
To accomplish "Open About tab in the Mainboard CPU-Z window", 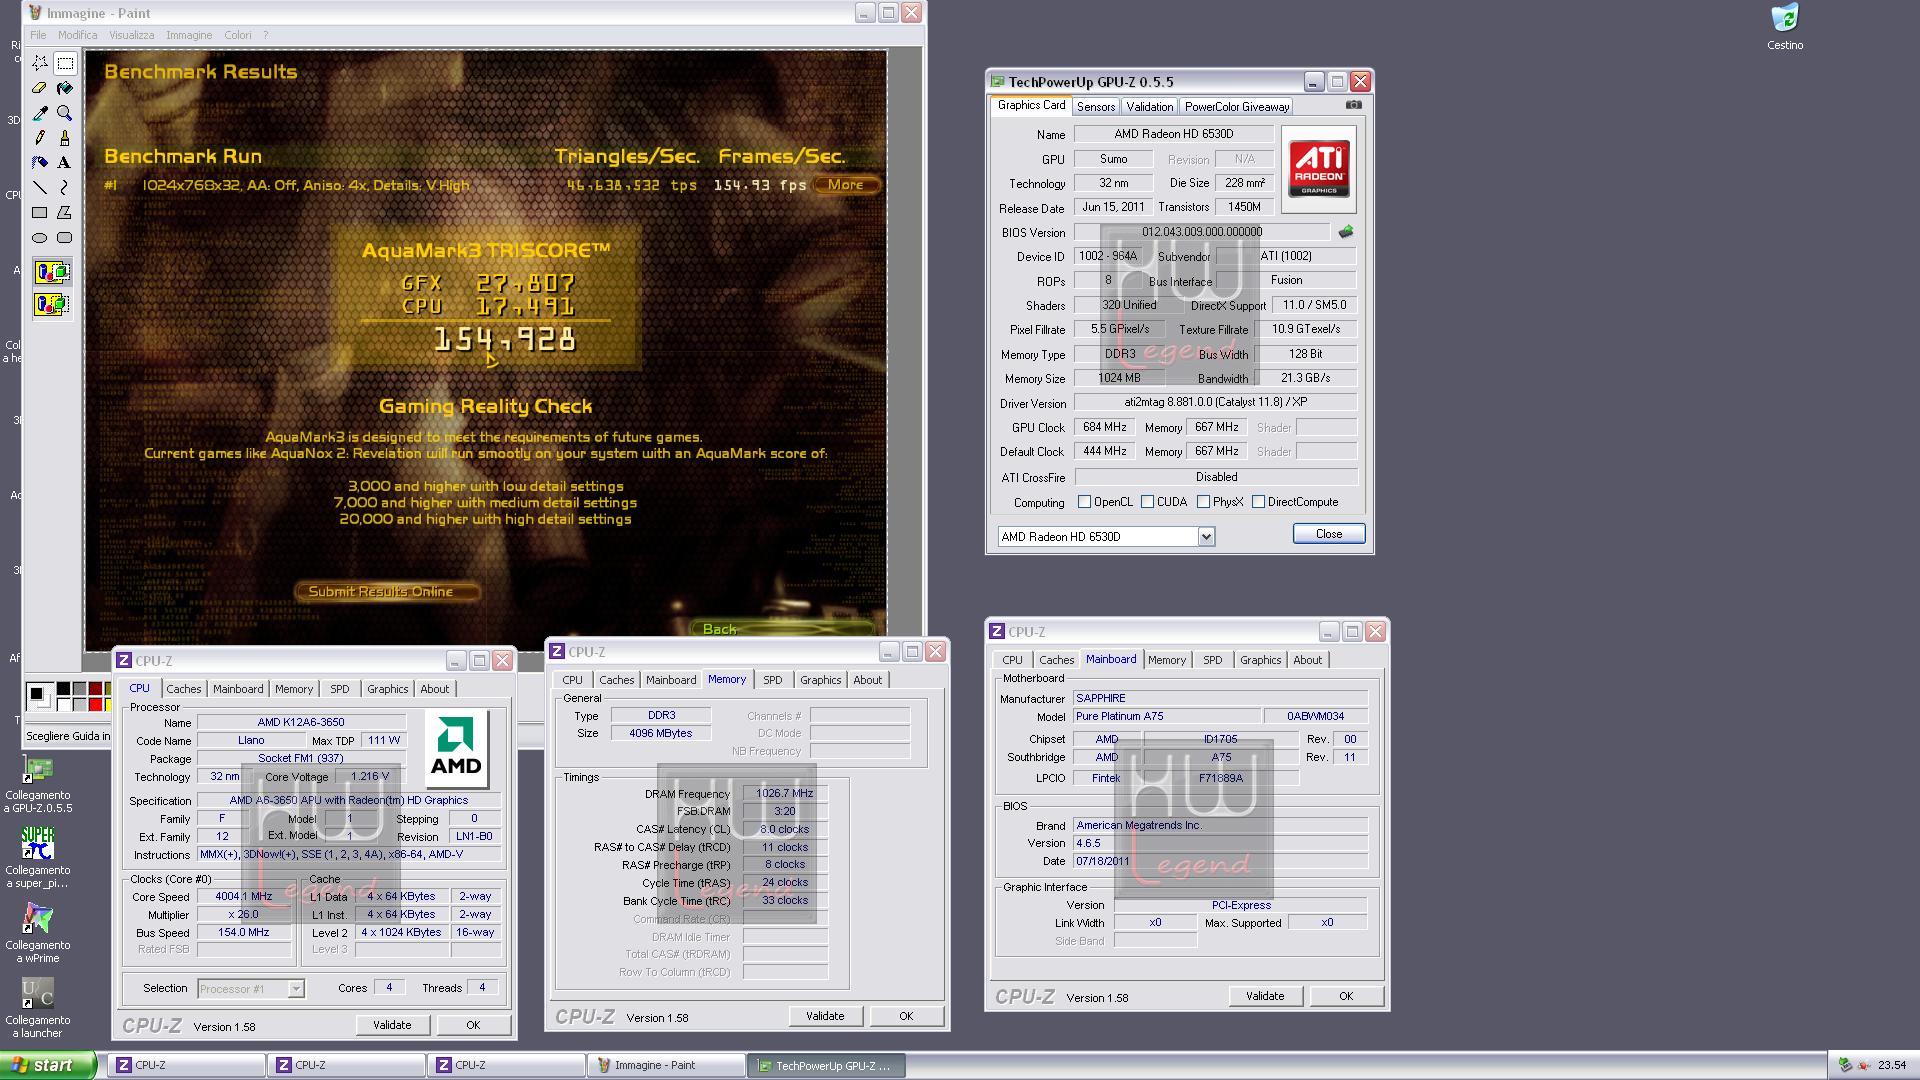I will 1307,660.
